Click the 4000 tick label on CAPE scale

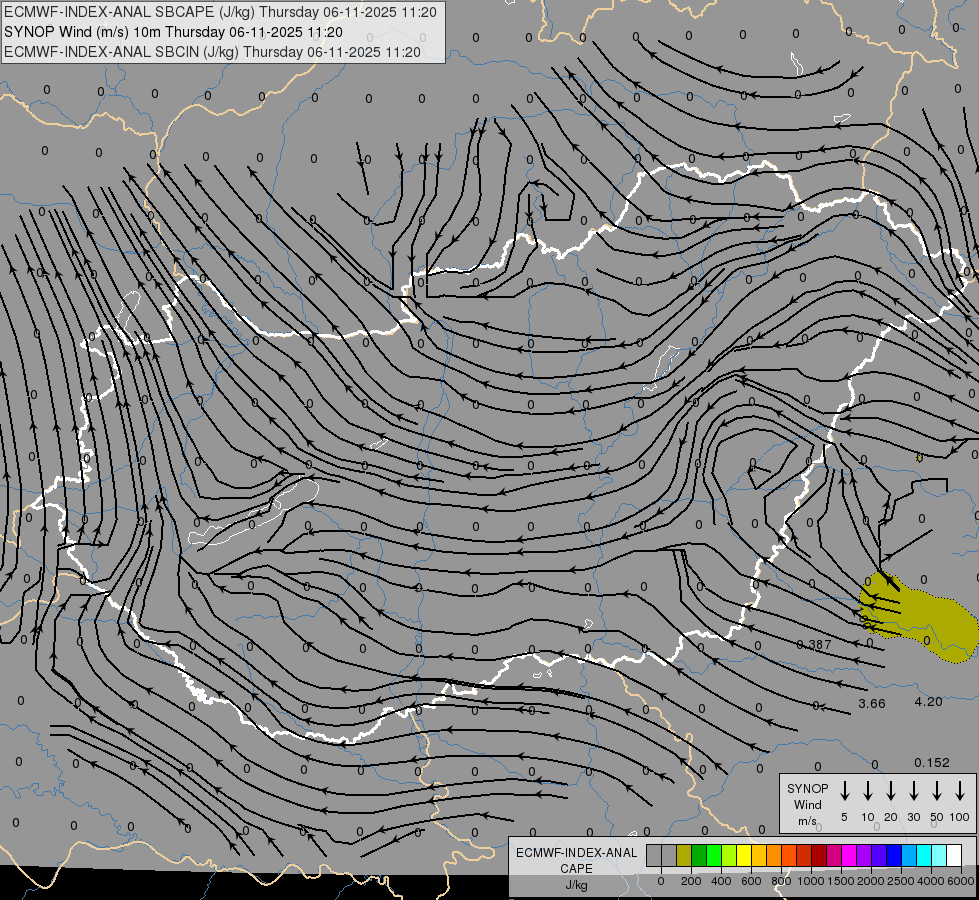click(x=930, y=881)
